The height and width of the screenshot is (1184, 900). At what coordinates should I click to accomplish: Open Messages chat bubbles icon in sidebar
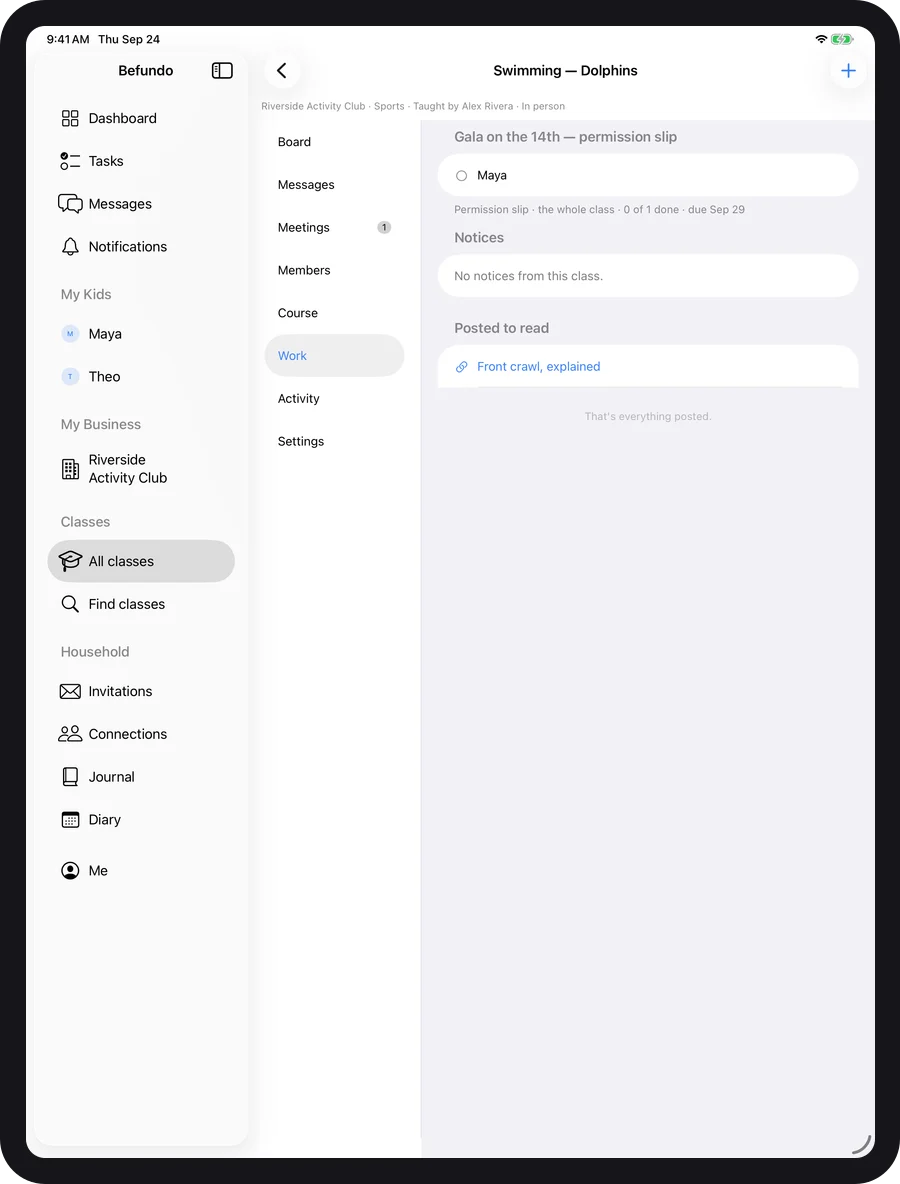[70, 204]
